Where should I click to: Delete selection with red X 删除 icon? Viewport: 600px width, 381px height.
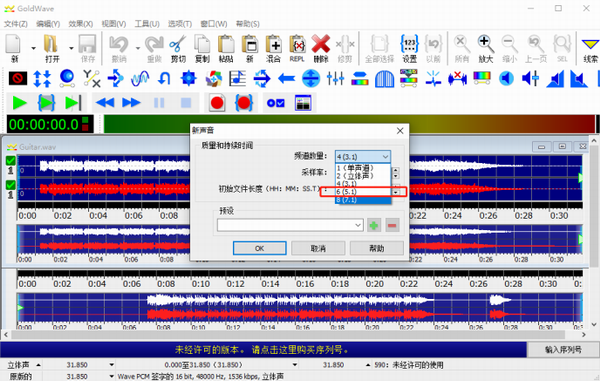(x=321, y=48)
